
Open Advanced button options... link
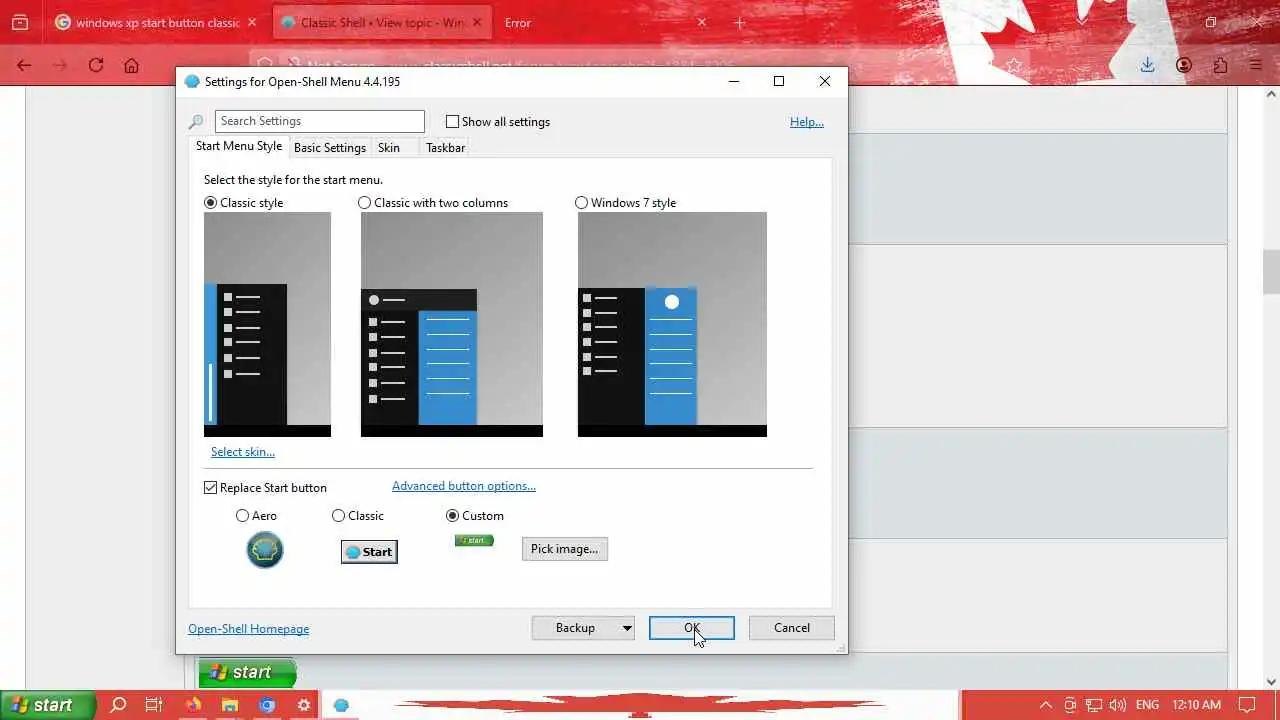point(464,486)
